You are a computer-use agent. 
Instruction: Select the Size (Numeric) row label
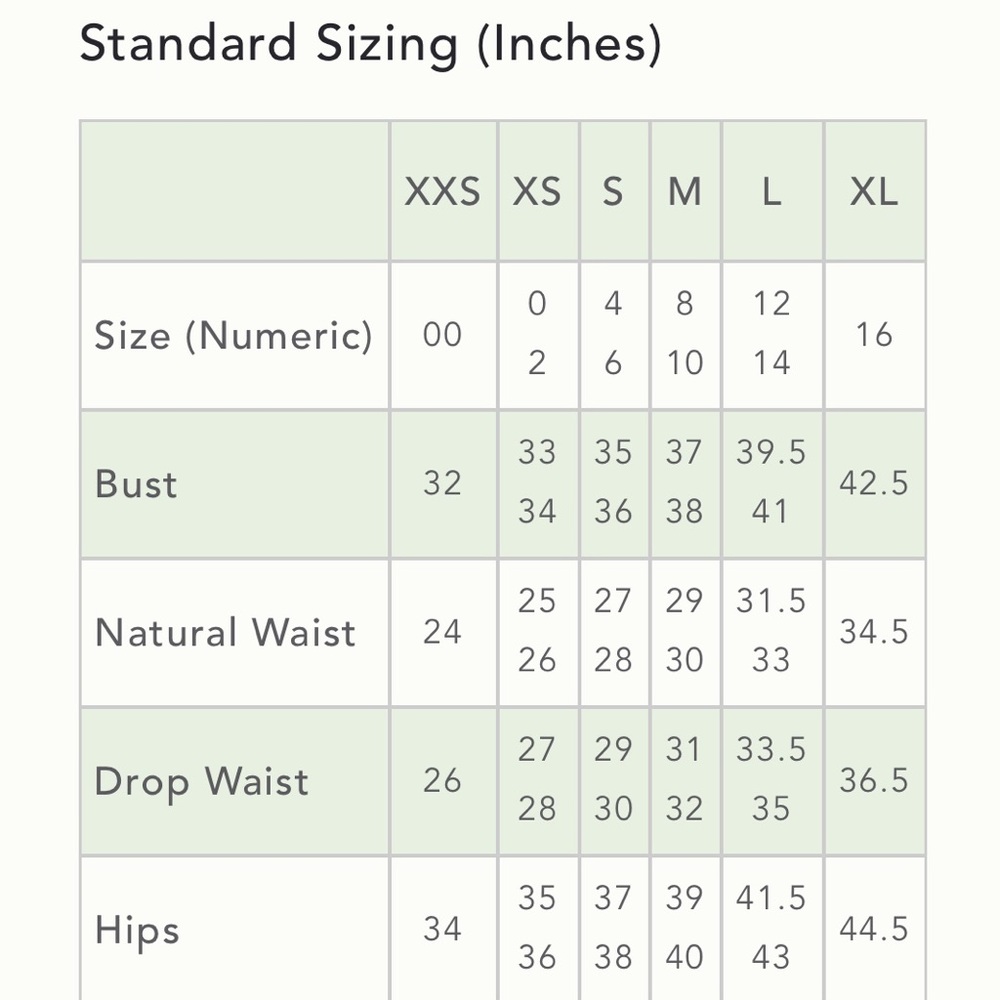tap(233, 335)
